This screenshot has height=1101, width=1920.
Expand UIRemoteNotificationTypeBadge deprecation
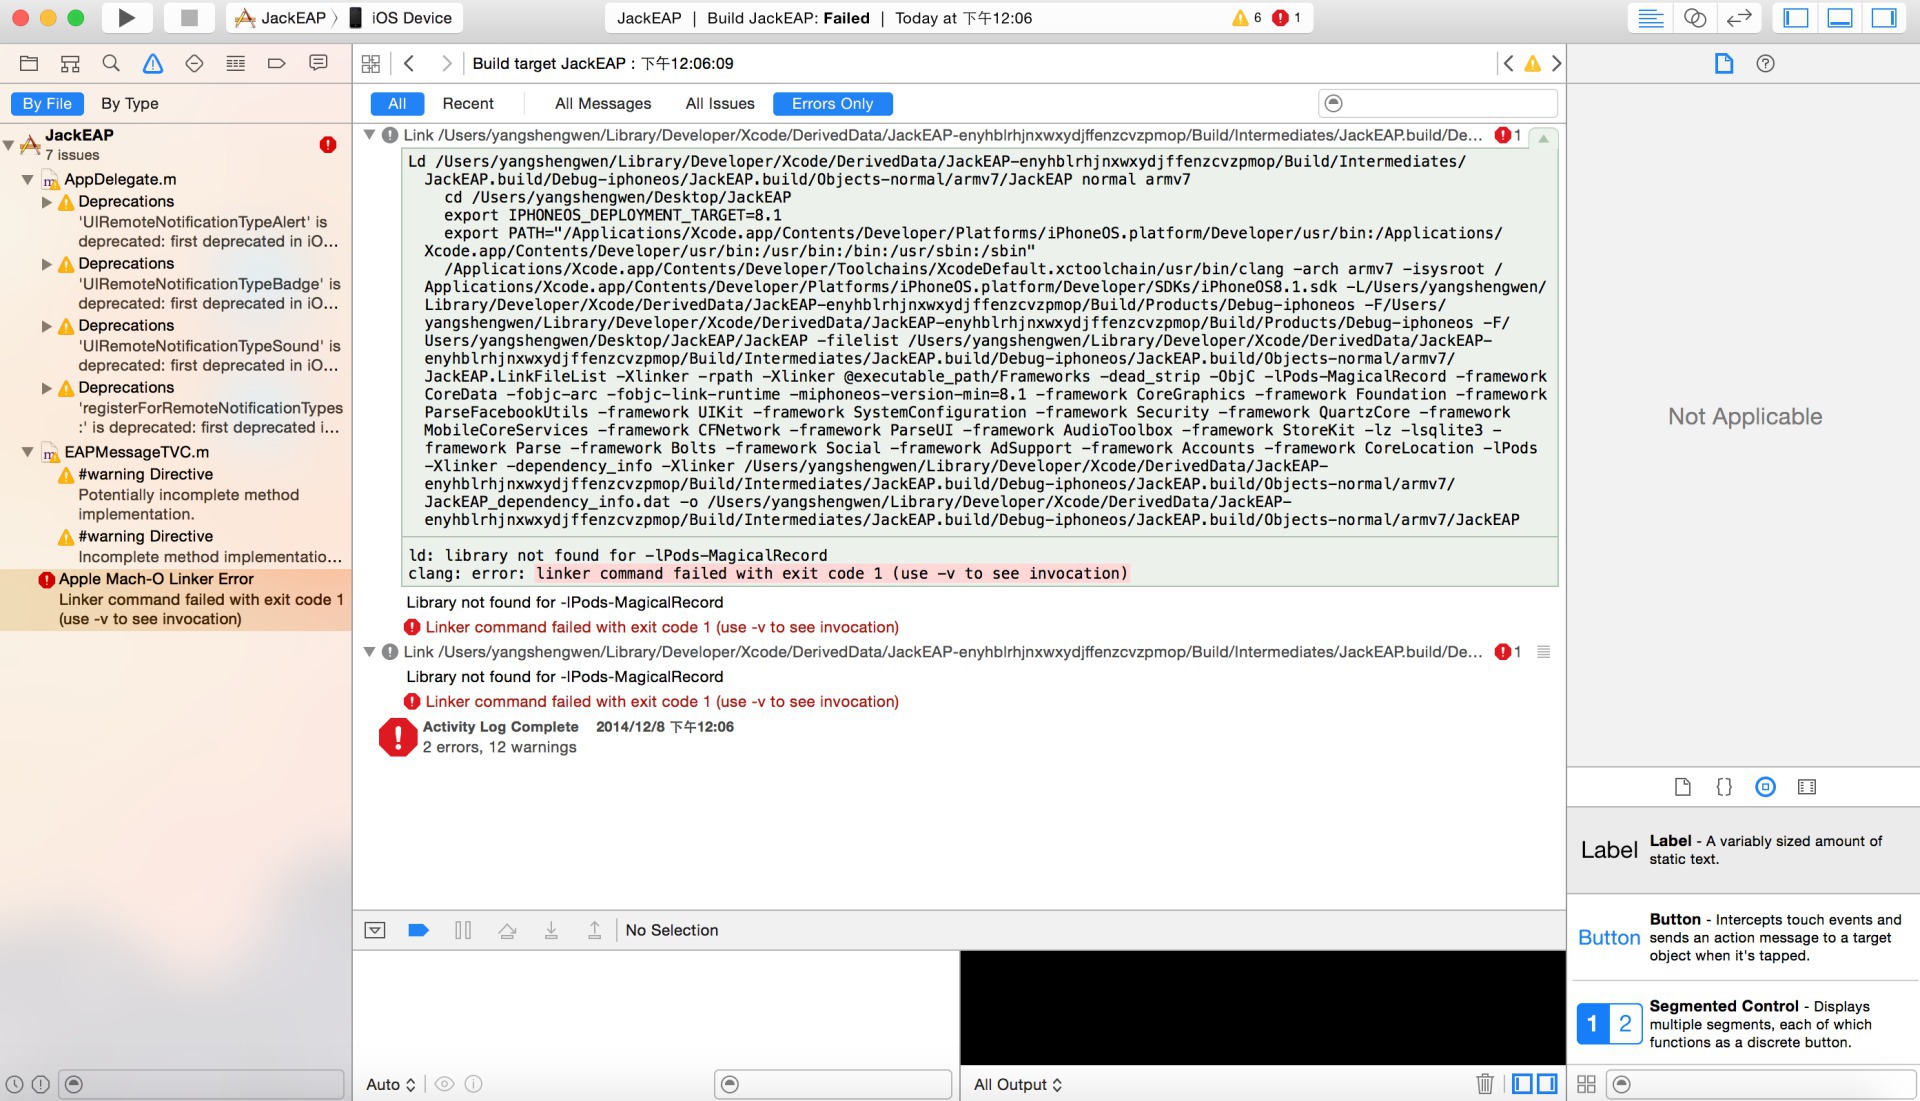click(47, 264)
